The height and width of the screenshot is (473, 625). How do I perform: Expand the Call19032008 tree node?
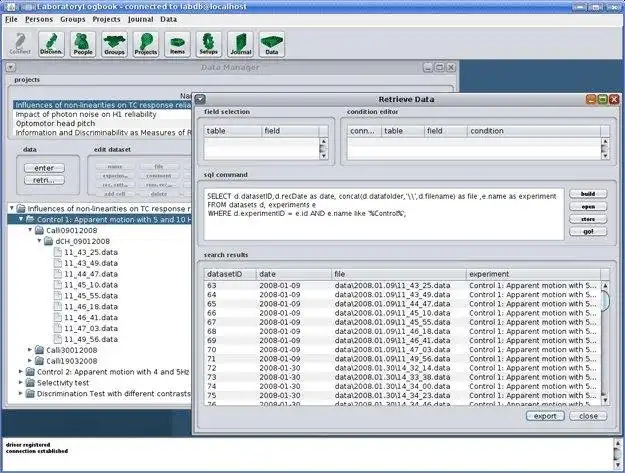coord(30,361)
